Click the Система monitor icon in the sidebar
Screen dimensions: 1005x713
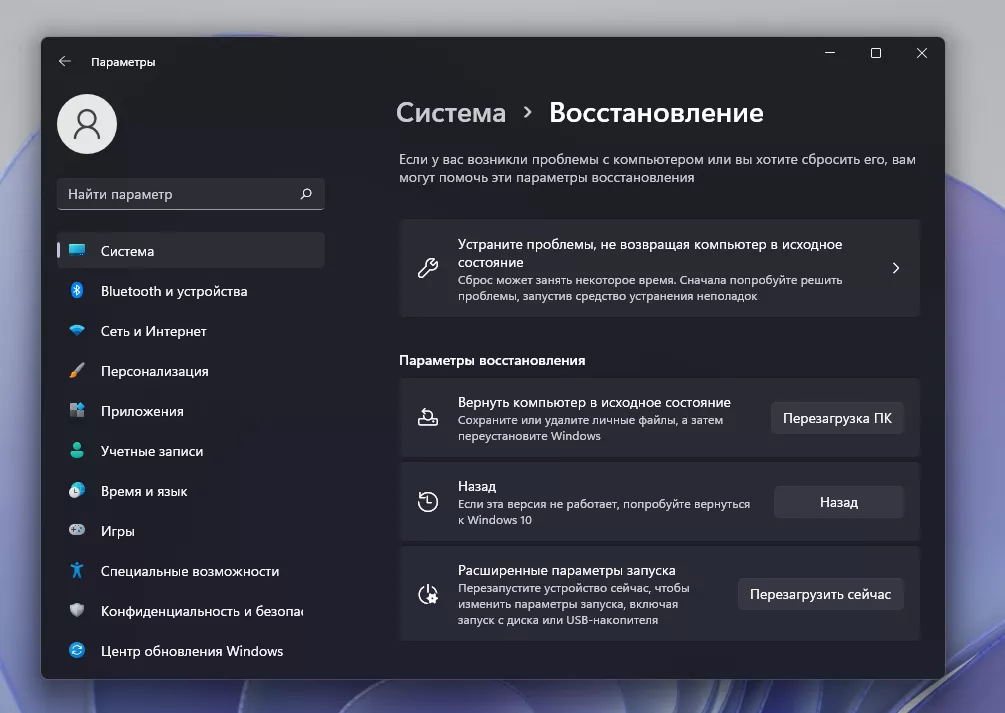click(x=77, y=251)
